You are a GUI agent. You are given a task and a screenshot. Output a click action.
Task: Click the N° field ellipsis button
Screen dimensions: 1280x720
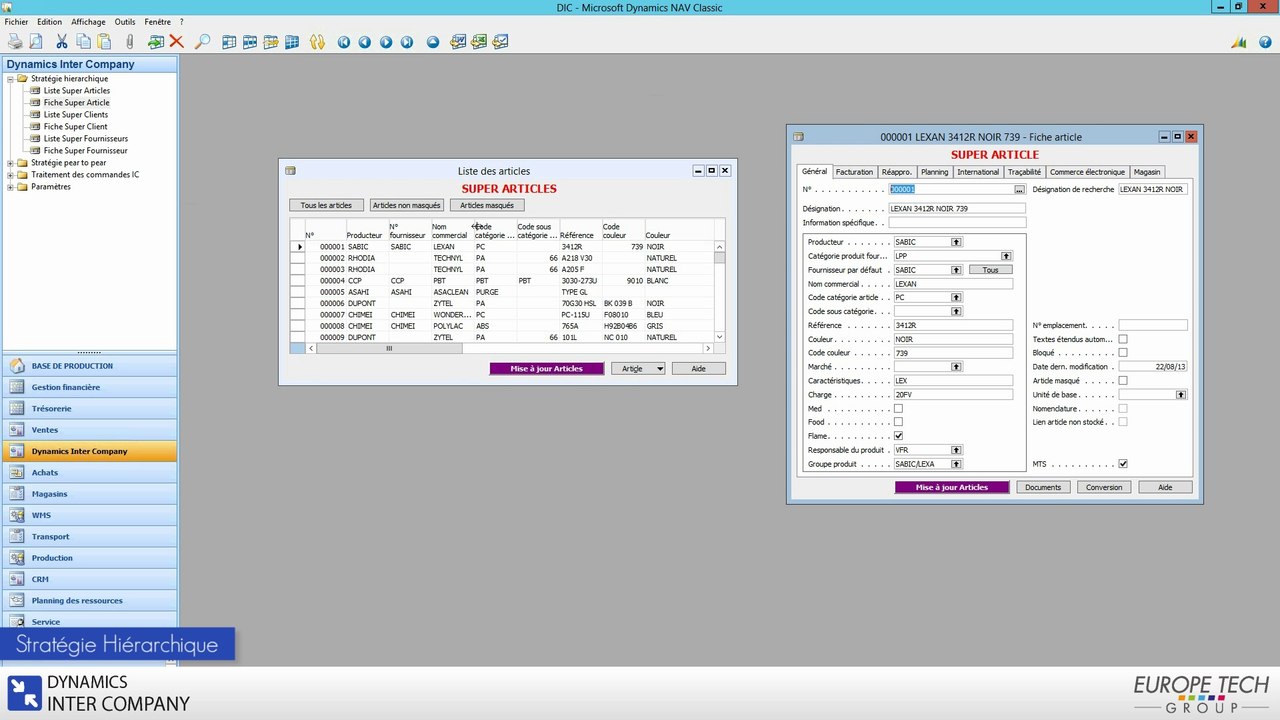[x=1019, y=189]
